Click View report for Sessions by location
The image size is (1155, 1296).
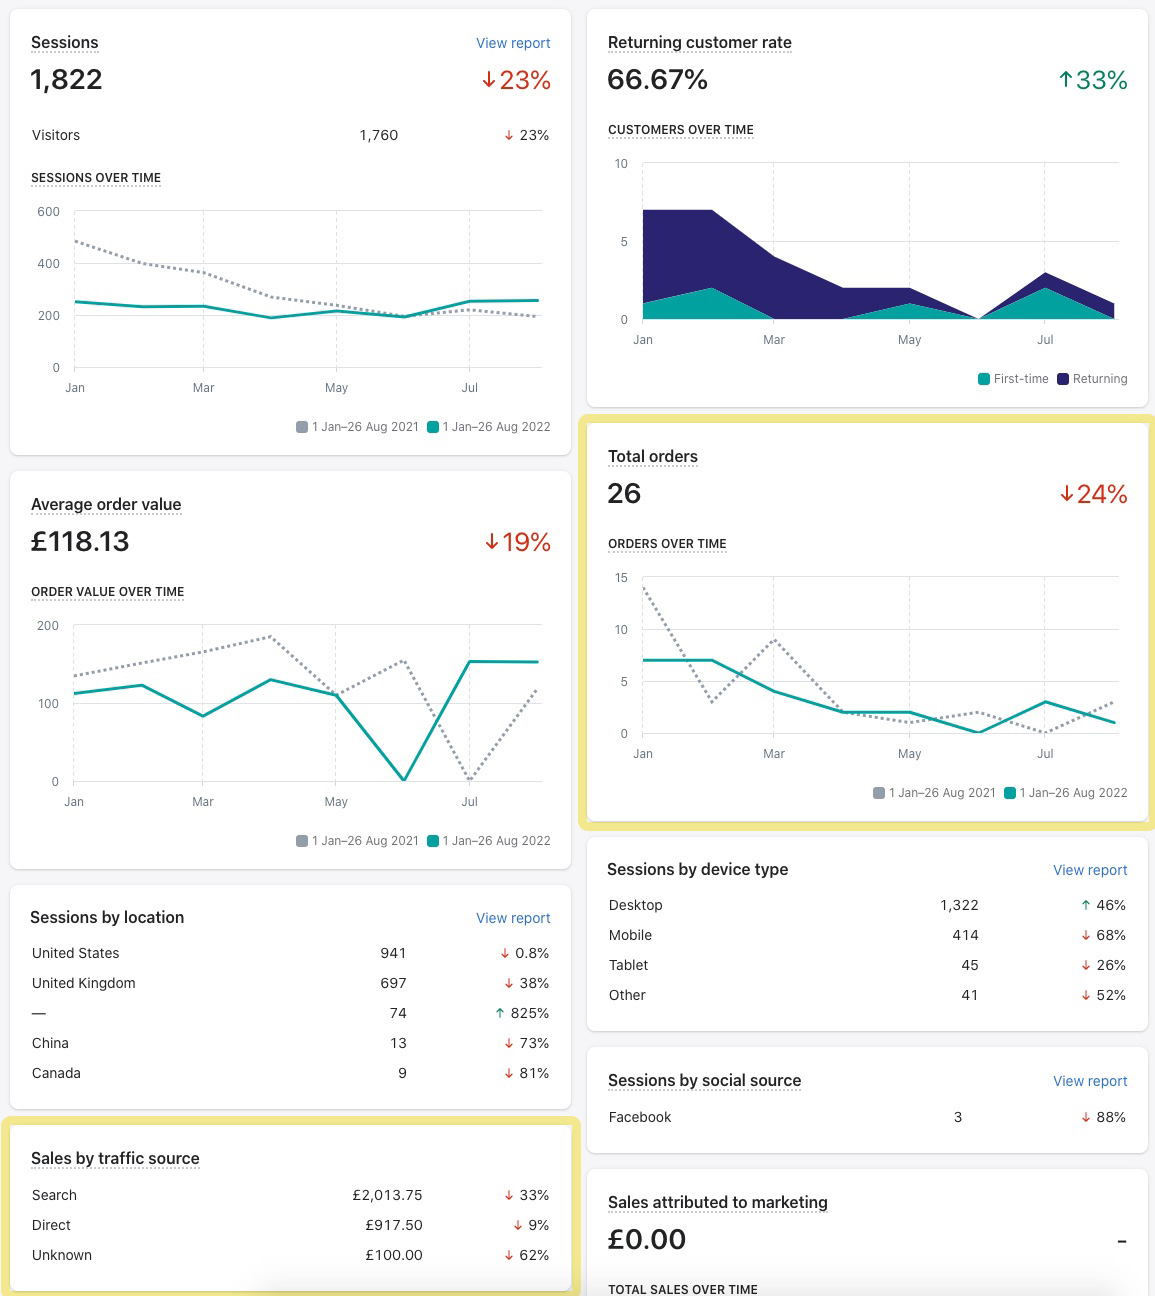[513, 917]
